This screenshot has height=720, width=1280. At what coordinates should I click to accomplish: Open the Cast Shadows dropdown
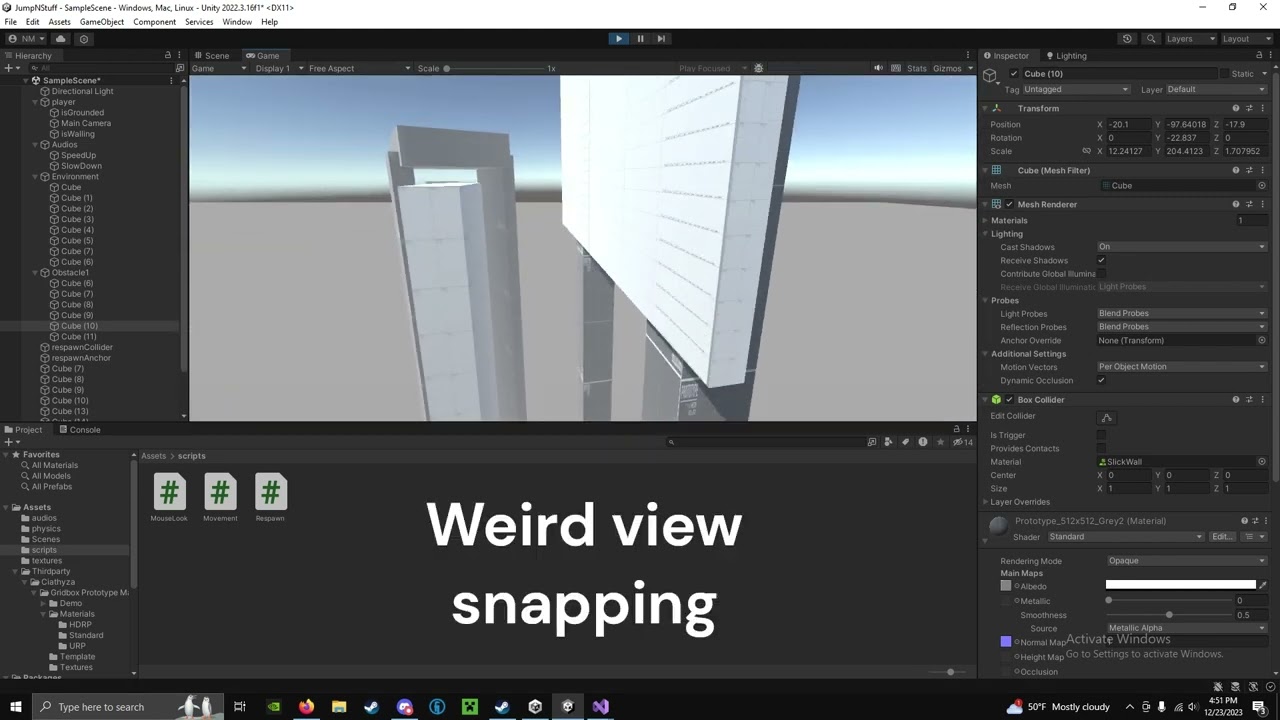(1182, 247)
